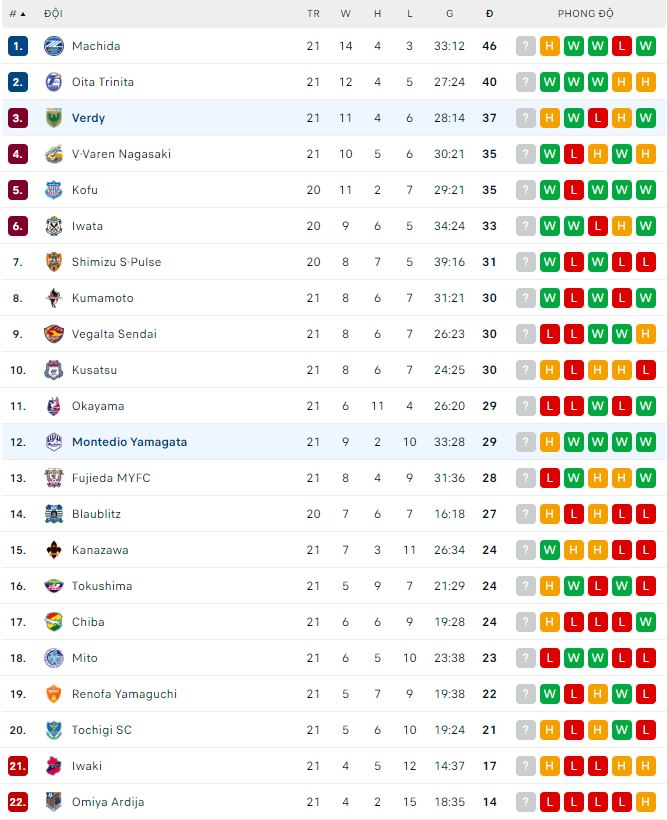Open the Fujieda MYFC team page

(111, 478)
